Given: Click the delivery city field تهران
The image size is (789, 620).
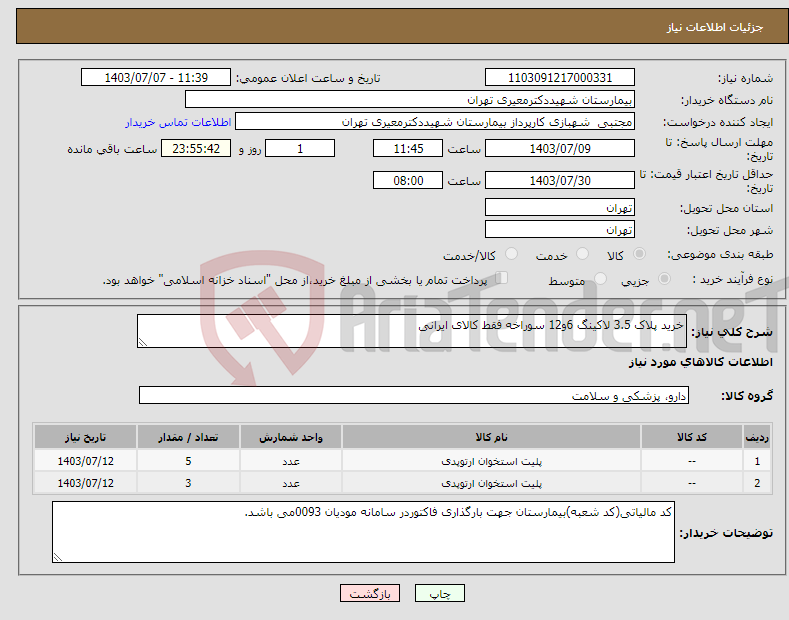Looking at the screenshot, I should point(560,229).
